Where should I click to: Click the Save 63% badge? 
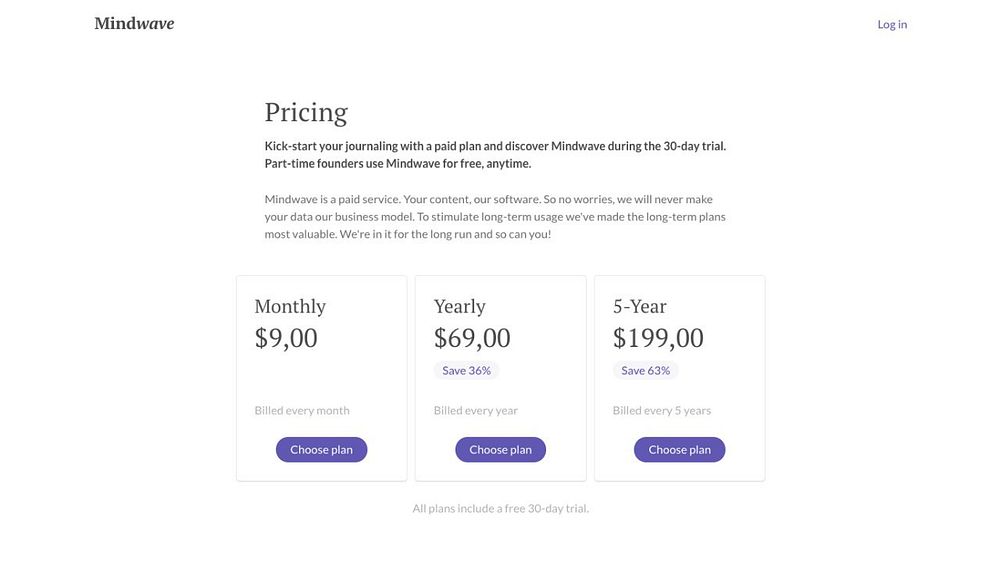[645, 370]
